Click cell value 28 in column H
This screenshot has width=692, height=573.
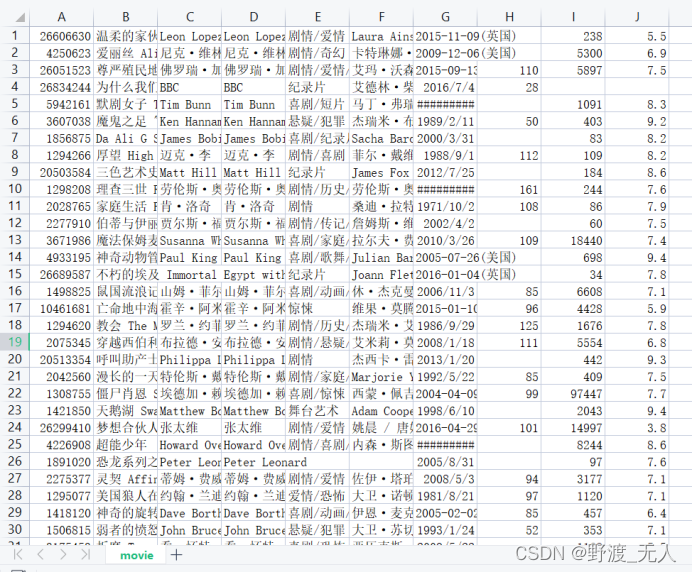[509, 87]
